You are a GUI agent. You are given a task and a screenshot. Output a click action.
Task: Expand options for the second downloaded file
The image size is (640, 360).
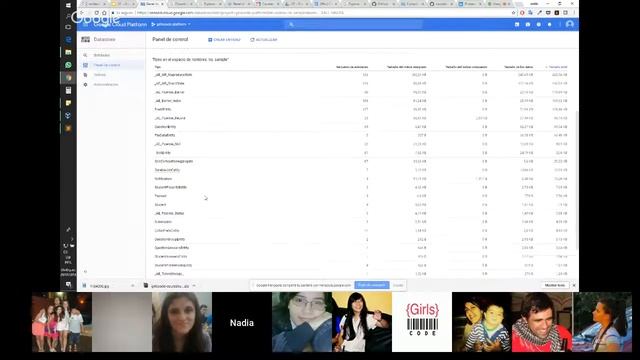194,286
